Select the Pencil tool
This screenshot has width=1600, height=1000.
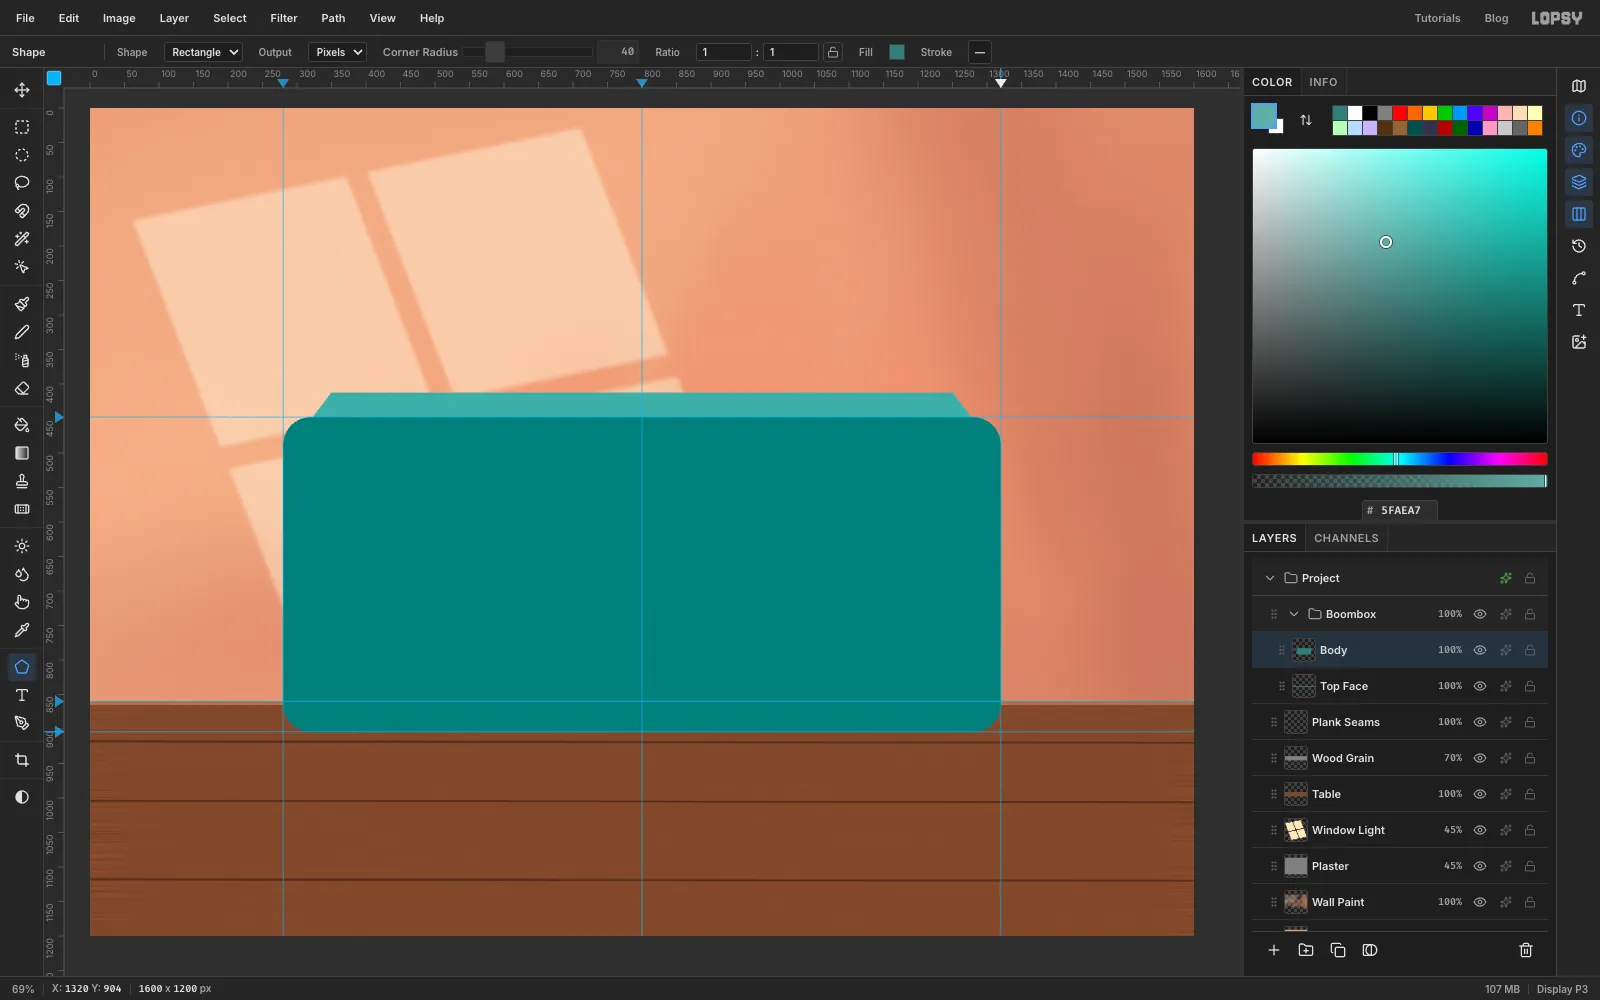point(22,332)
